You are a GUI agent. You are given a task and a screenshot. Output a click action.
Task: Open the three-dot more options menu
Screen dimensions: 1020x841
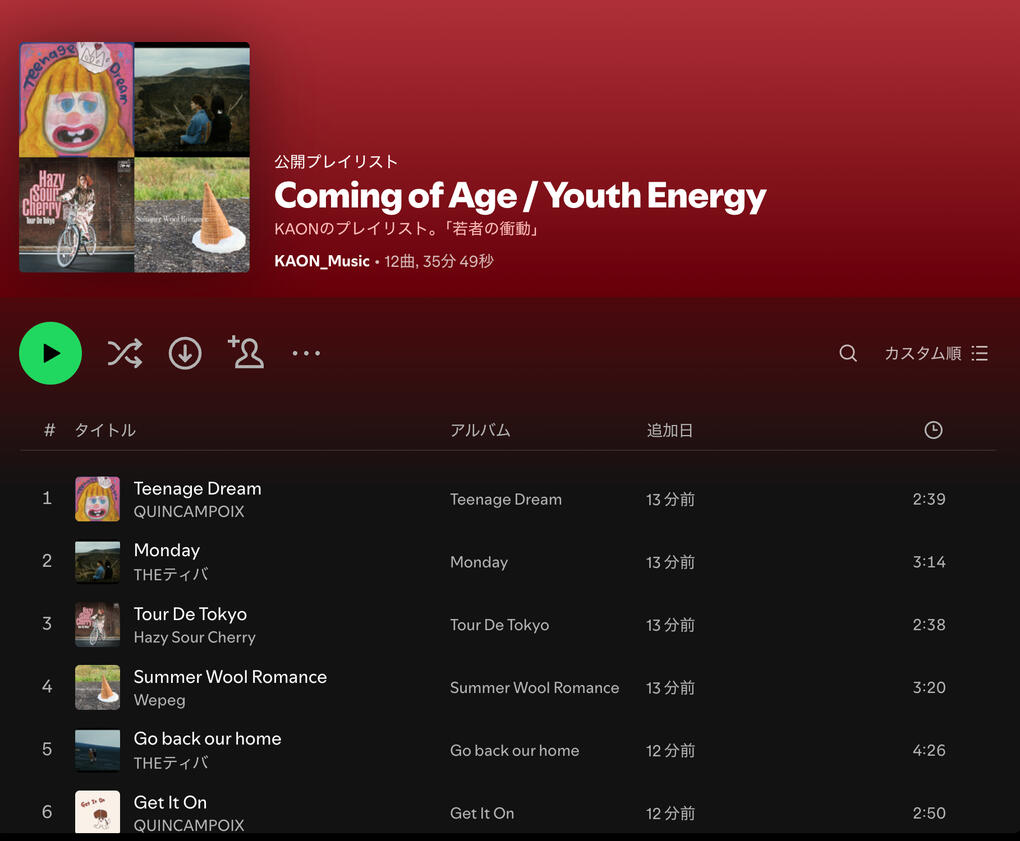(x=306, y=353)
